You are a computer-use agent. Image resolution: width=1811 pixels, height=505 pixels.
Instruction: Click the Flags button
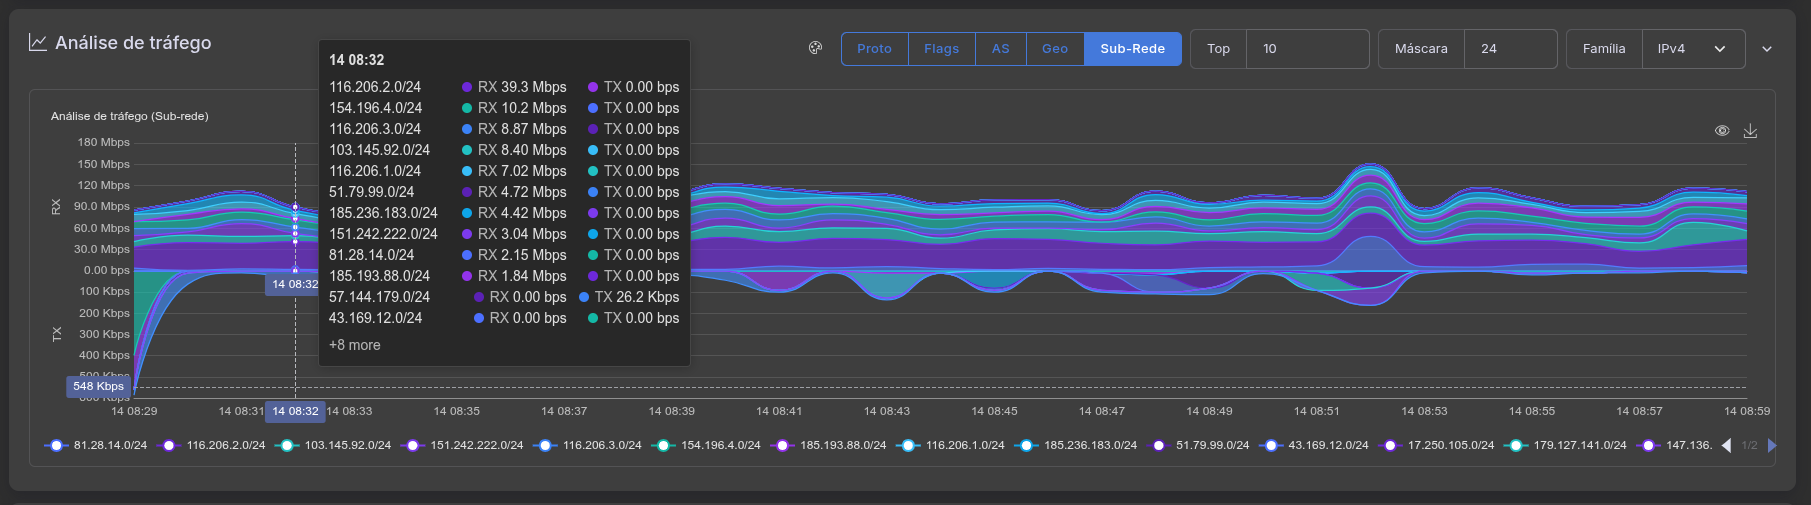point(941,49)
